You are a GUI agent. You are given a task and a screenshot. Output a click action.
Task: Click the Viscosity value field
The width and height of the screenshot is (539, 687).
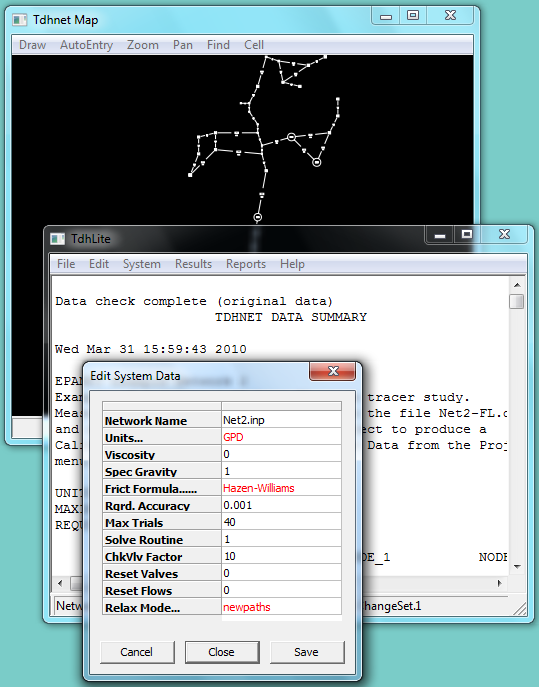click(281, 454)
